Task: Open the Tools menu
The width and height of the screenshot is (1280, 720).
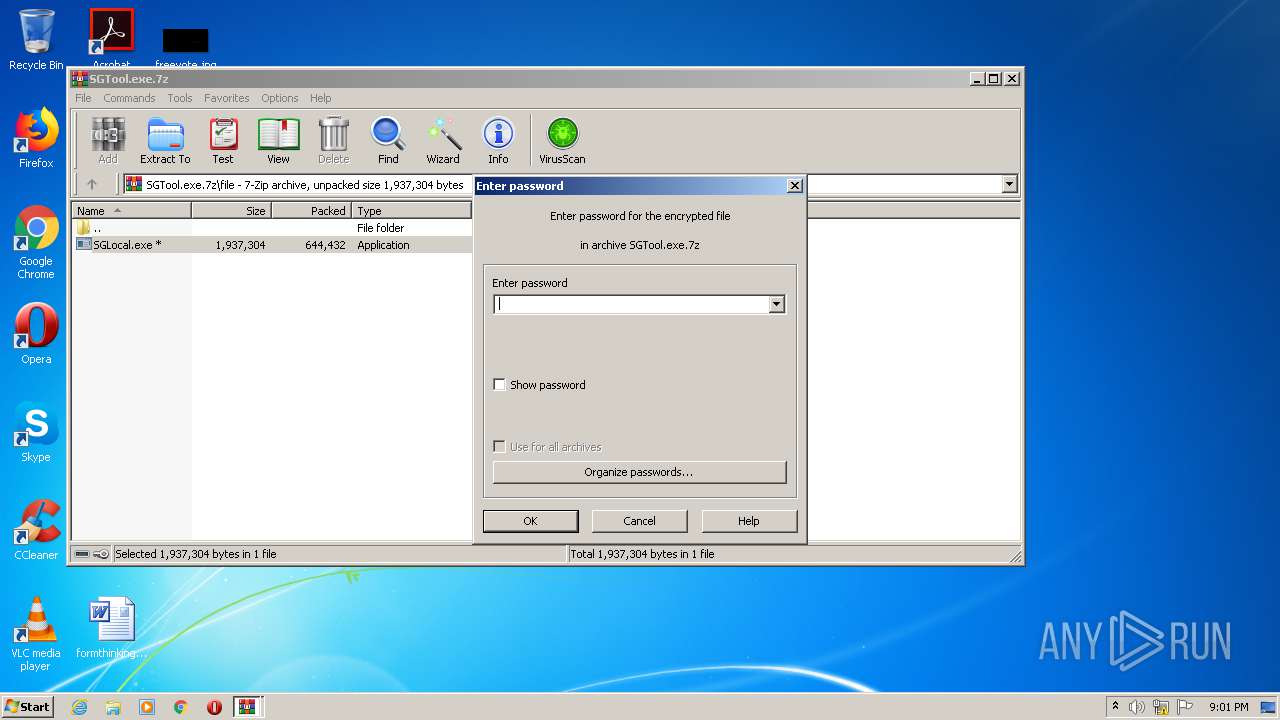Action: tap(180, 98)
